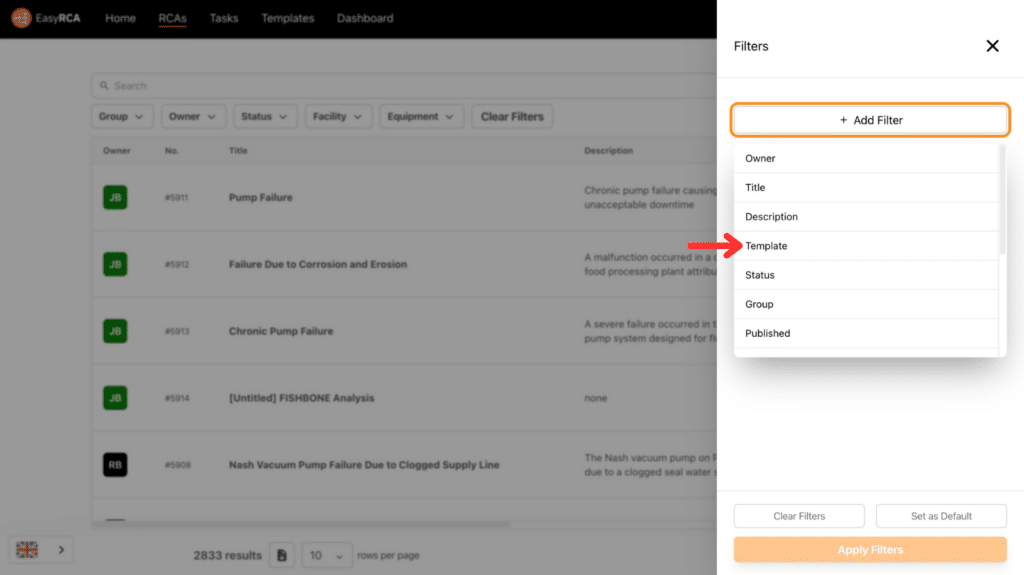This screenshot has height=575, width=1024.
Task: Click the JB avatar for Pump Failure
Action: (x=115, y=197)
